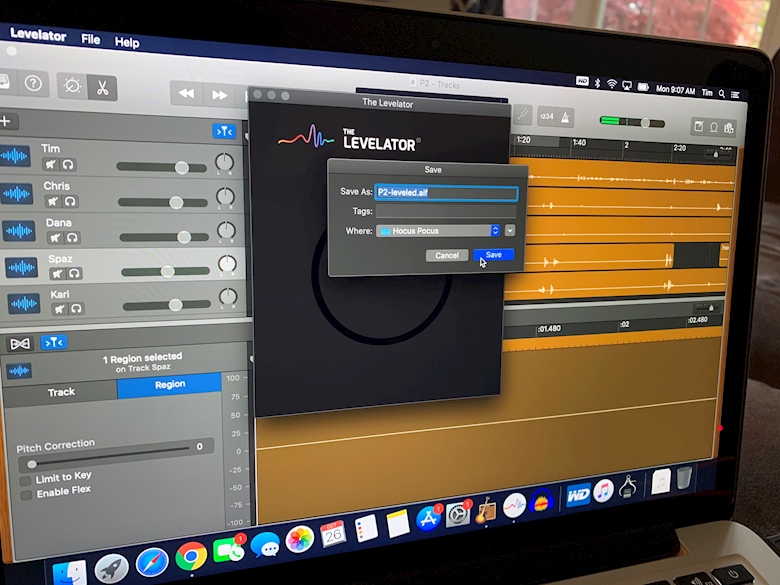The height and width of the screenshot is (585, 780).
Task: Open iTunes music icon in the Dock
Action: click(x=603, y=491)
